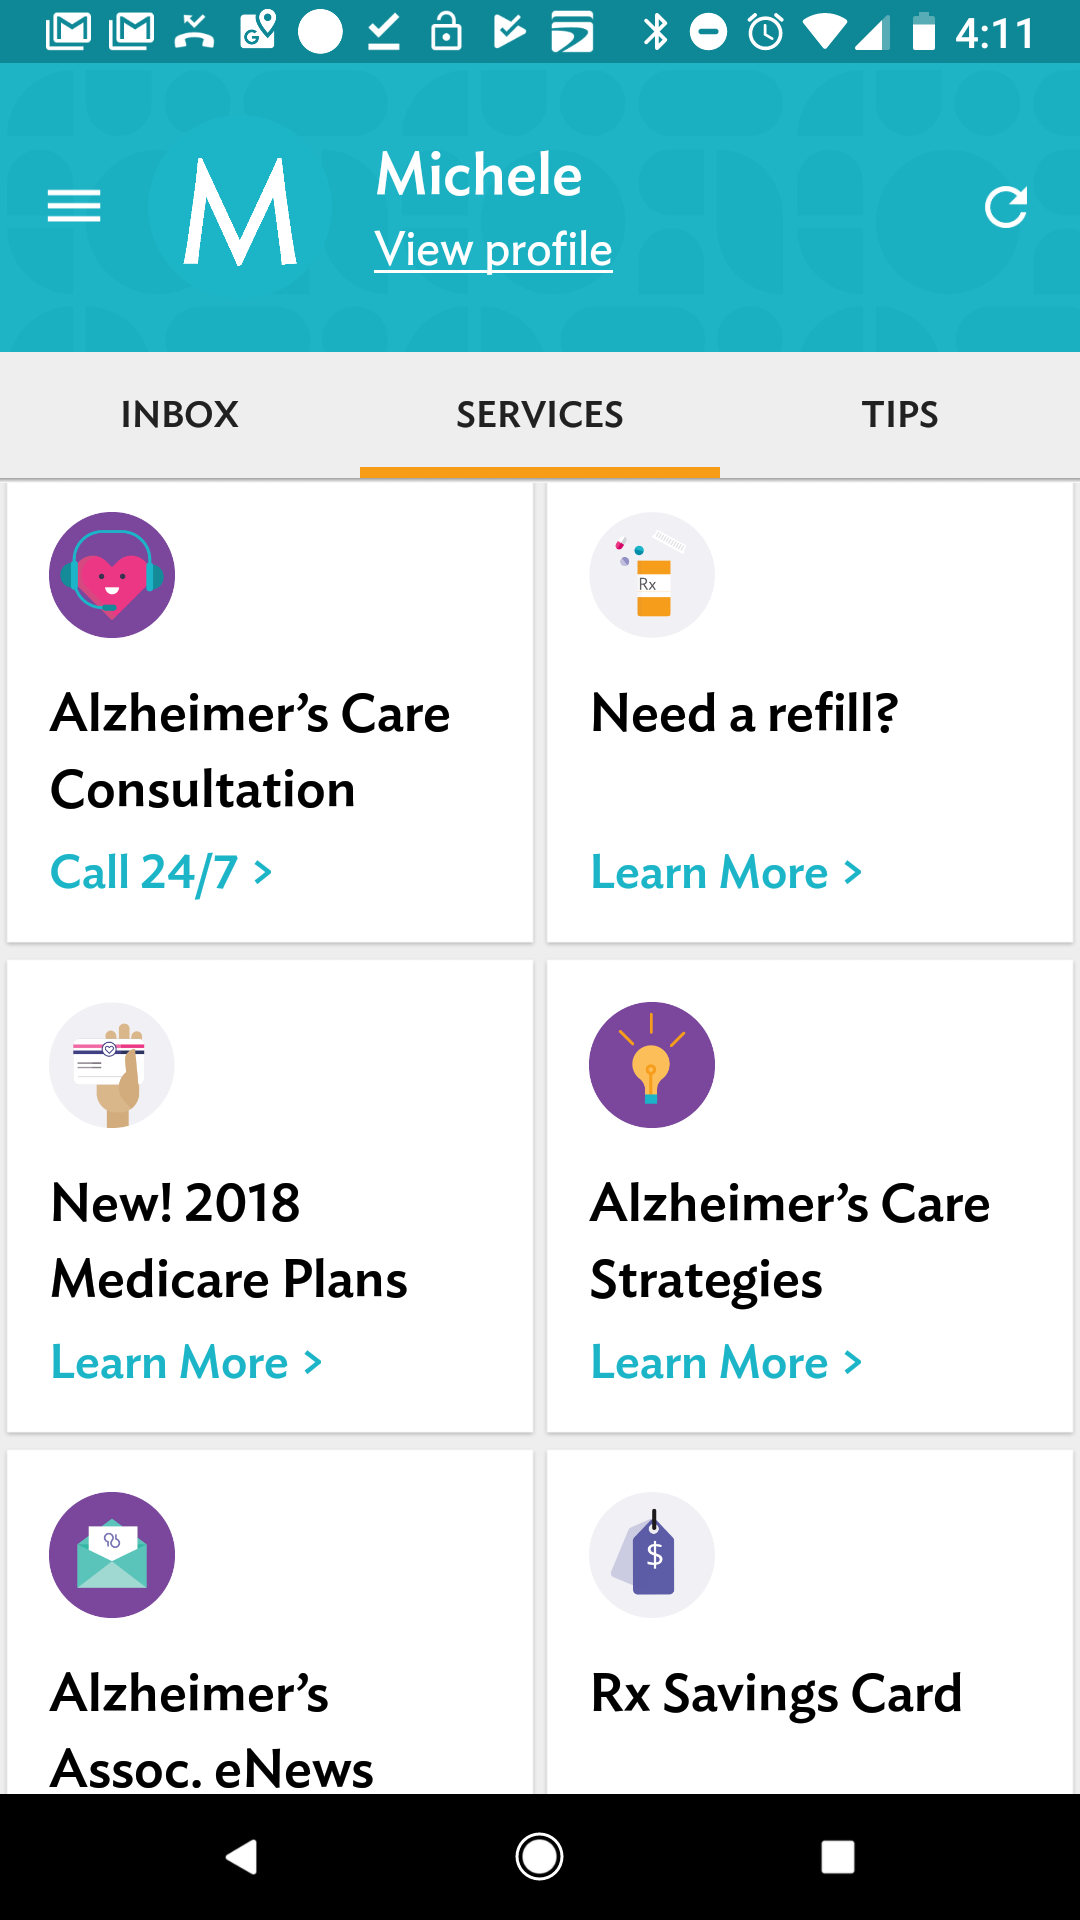This screenshot has height=1920, width=1080.
Task: Tap Learn More under Medicare Plans
Action: pyautogui.click(x=186, y=1362)
